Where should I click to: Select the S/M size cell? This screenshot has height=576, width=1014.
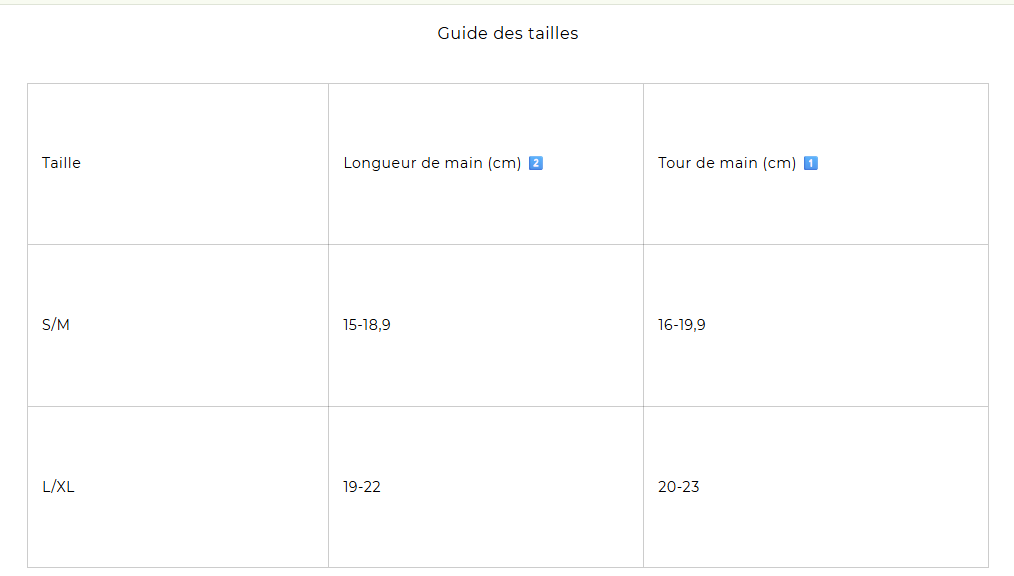click(56, 325)
